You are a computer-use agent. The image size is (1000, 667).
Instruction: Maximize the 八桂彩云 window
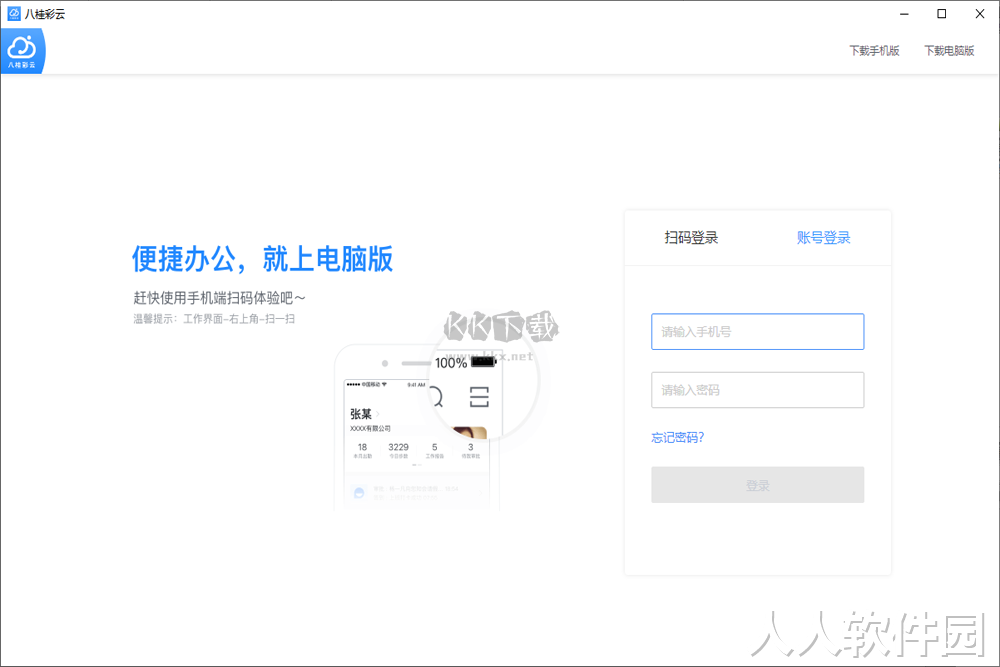[941, 13]
